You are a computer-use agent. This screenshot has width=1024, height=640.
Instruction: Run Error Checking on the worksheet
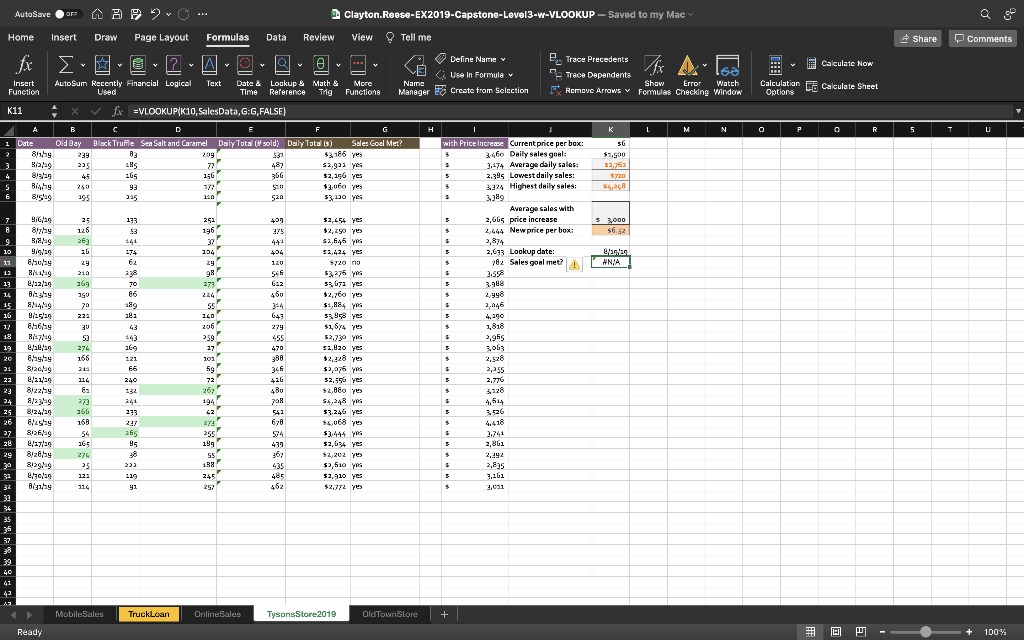(x=690, y=73)
